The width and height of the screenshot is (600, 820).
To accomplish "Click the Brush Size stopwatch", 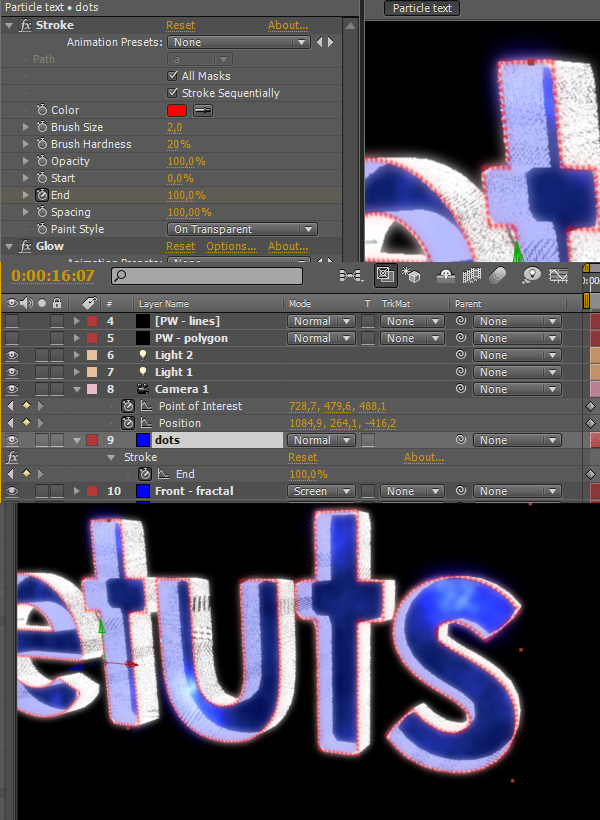I will click(x=42, y=127).
